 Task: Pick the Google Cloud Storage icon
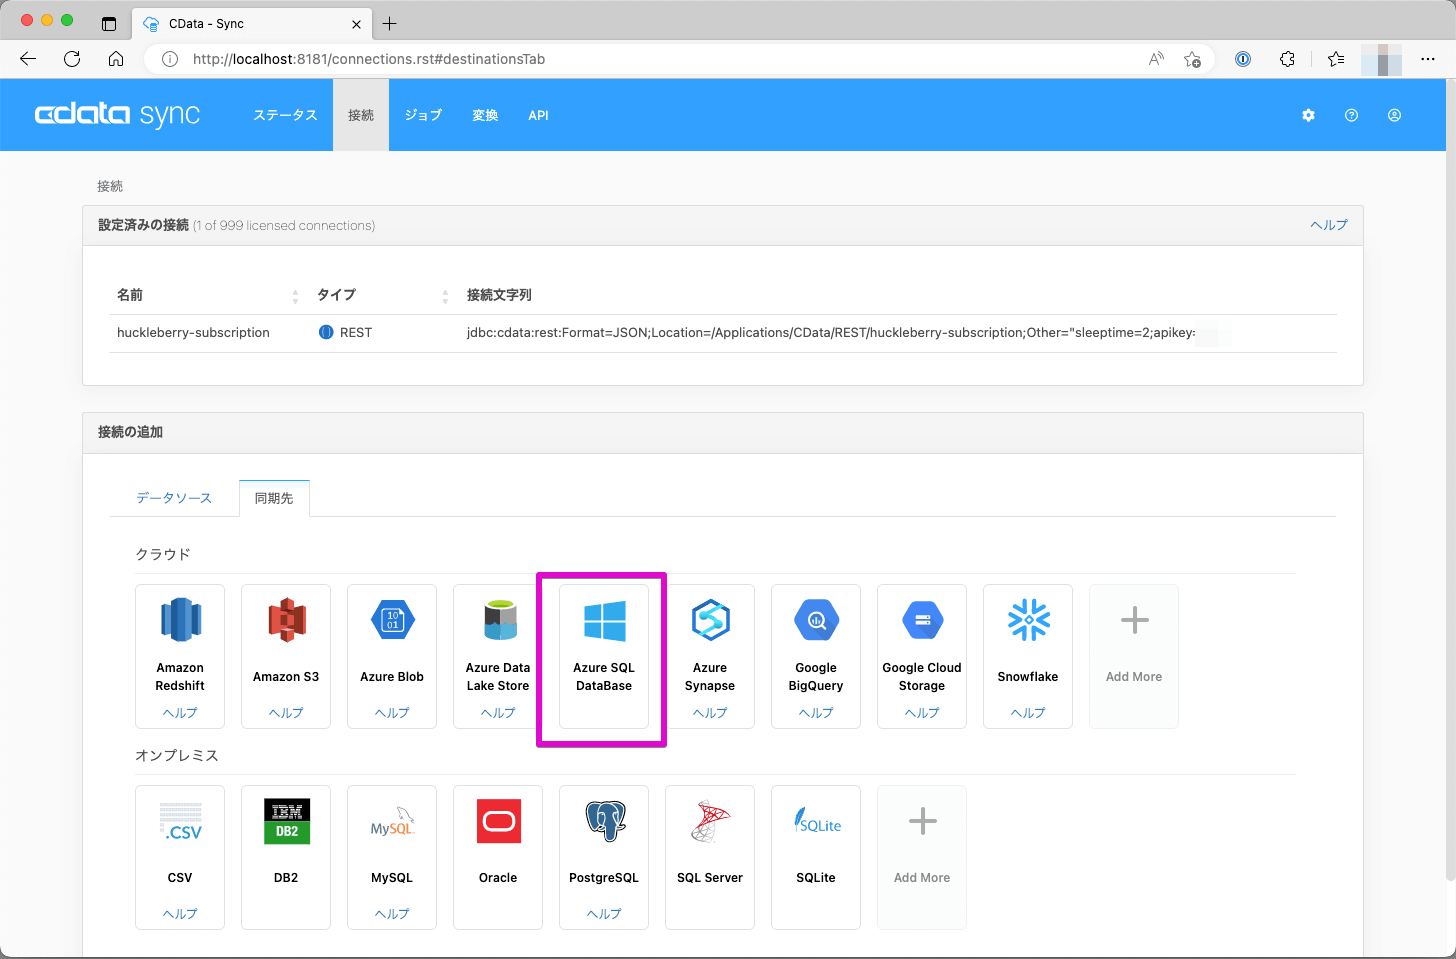click(922, 620)
